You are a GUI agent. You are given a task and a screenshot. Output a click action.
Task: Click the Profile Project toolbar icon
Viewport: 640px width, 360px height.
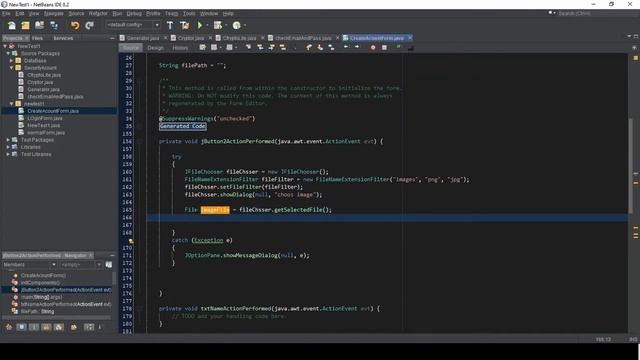click(236, 25)
